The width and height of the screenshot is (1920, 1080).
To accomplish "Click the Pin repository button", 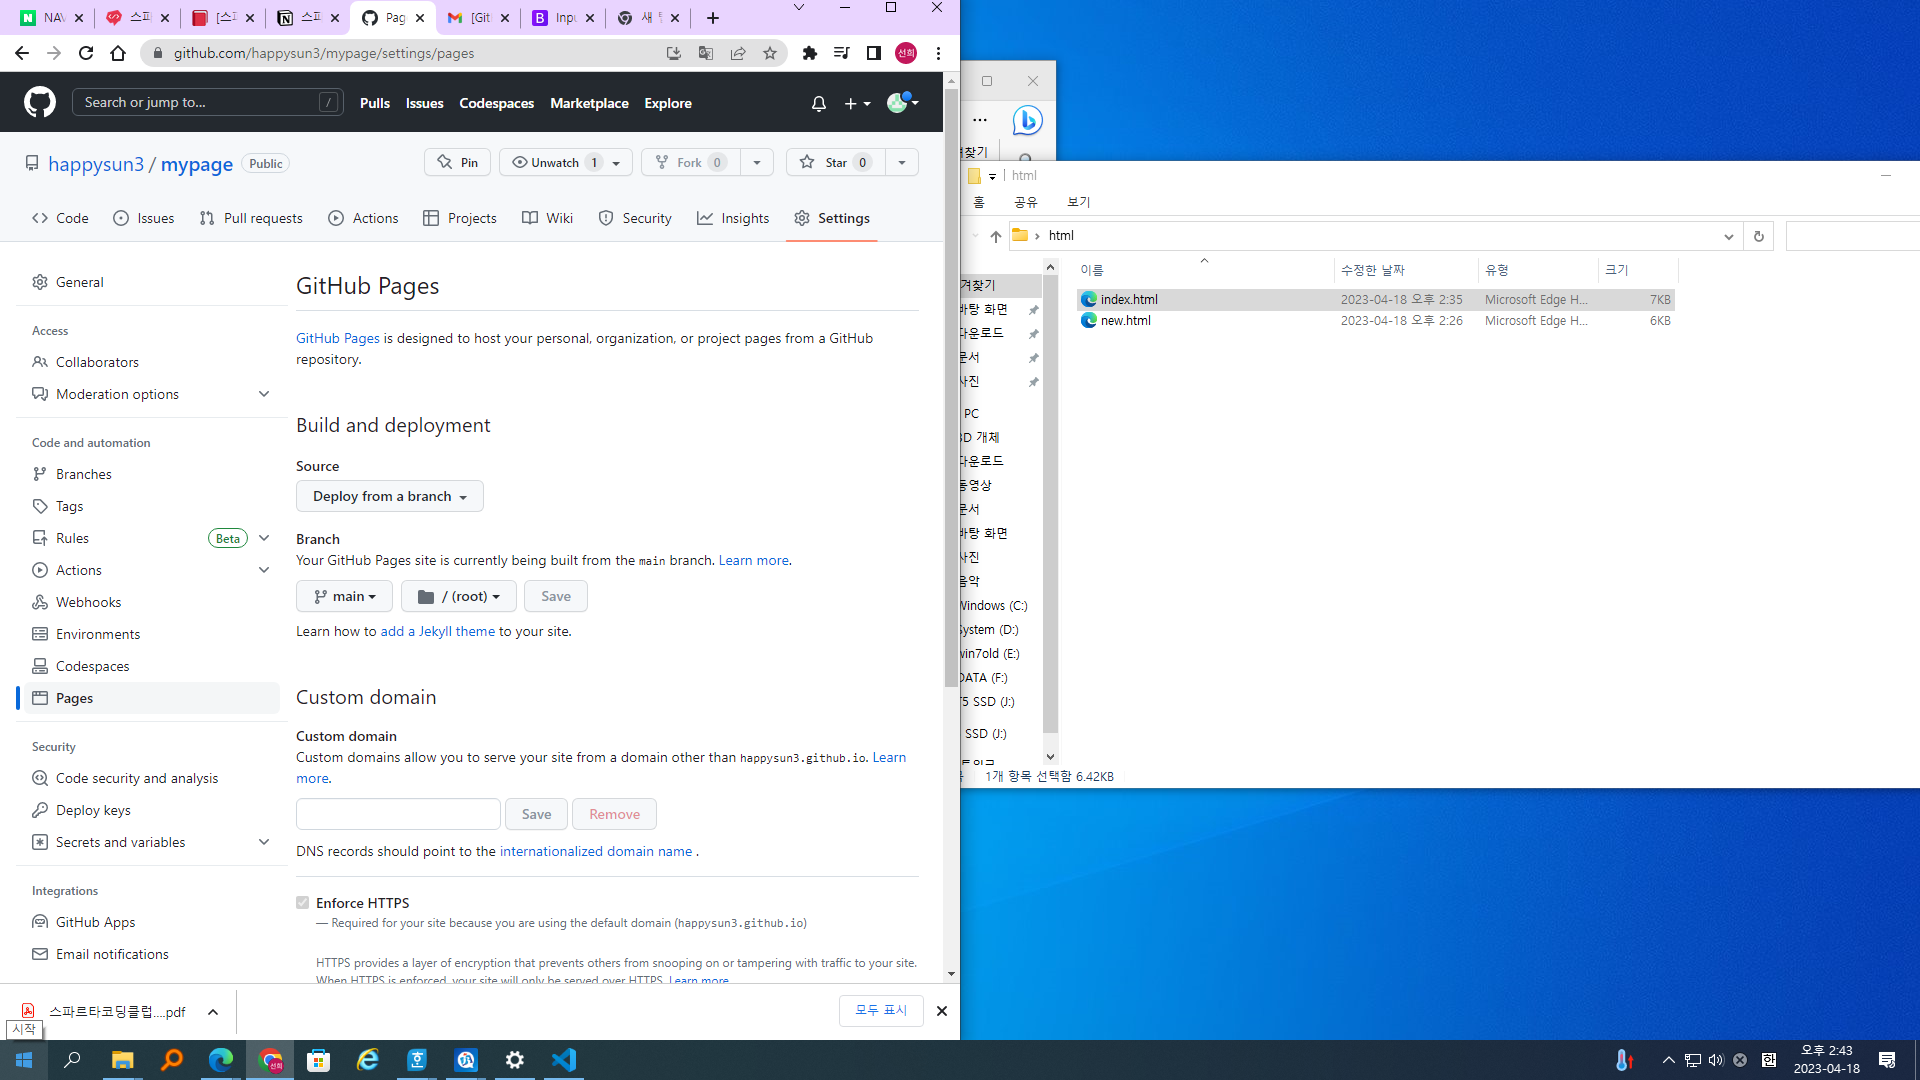I will pos(458,163).
